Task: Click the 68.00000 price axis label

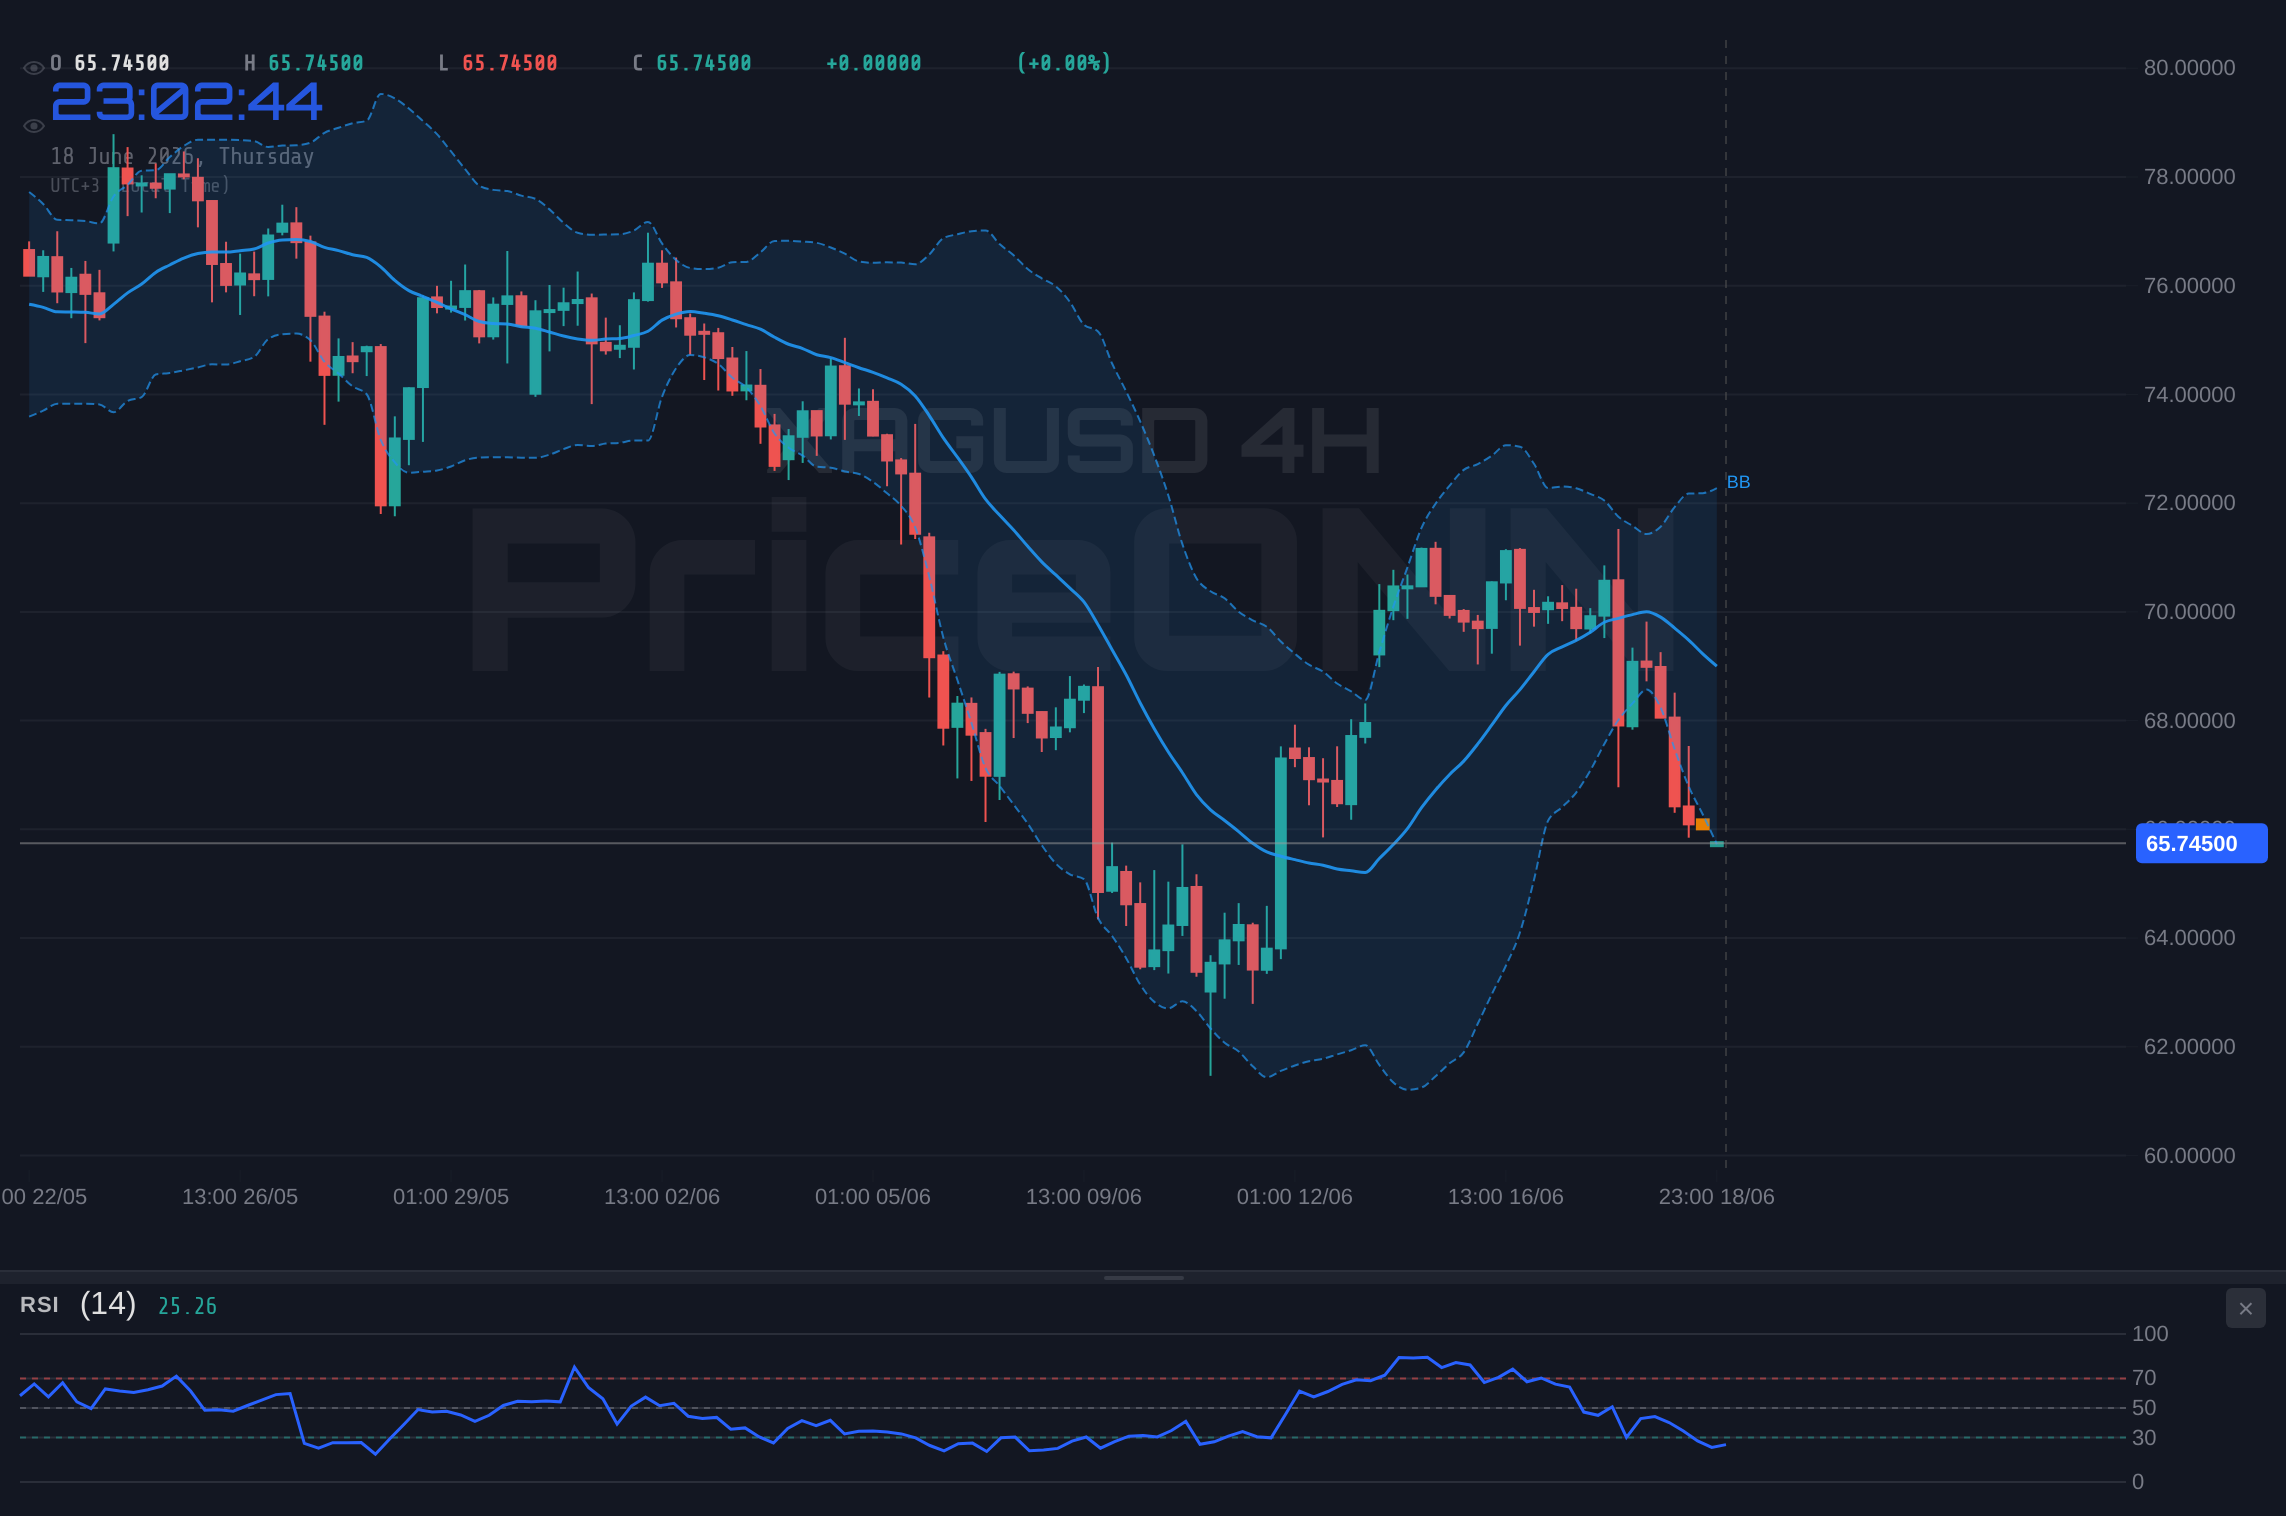Action: pyautogui.click(x=2189, y=721)
